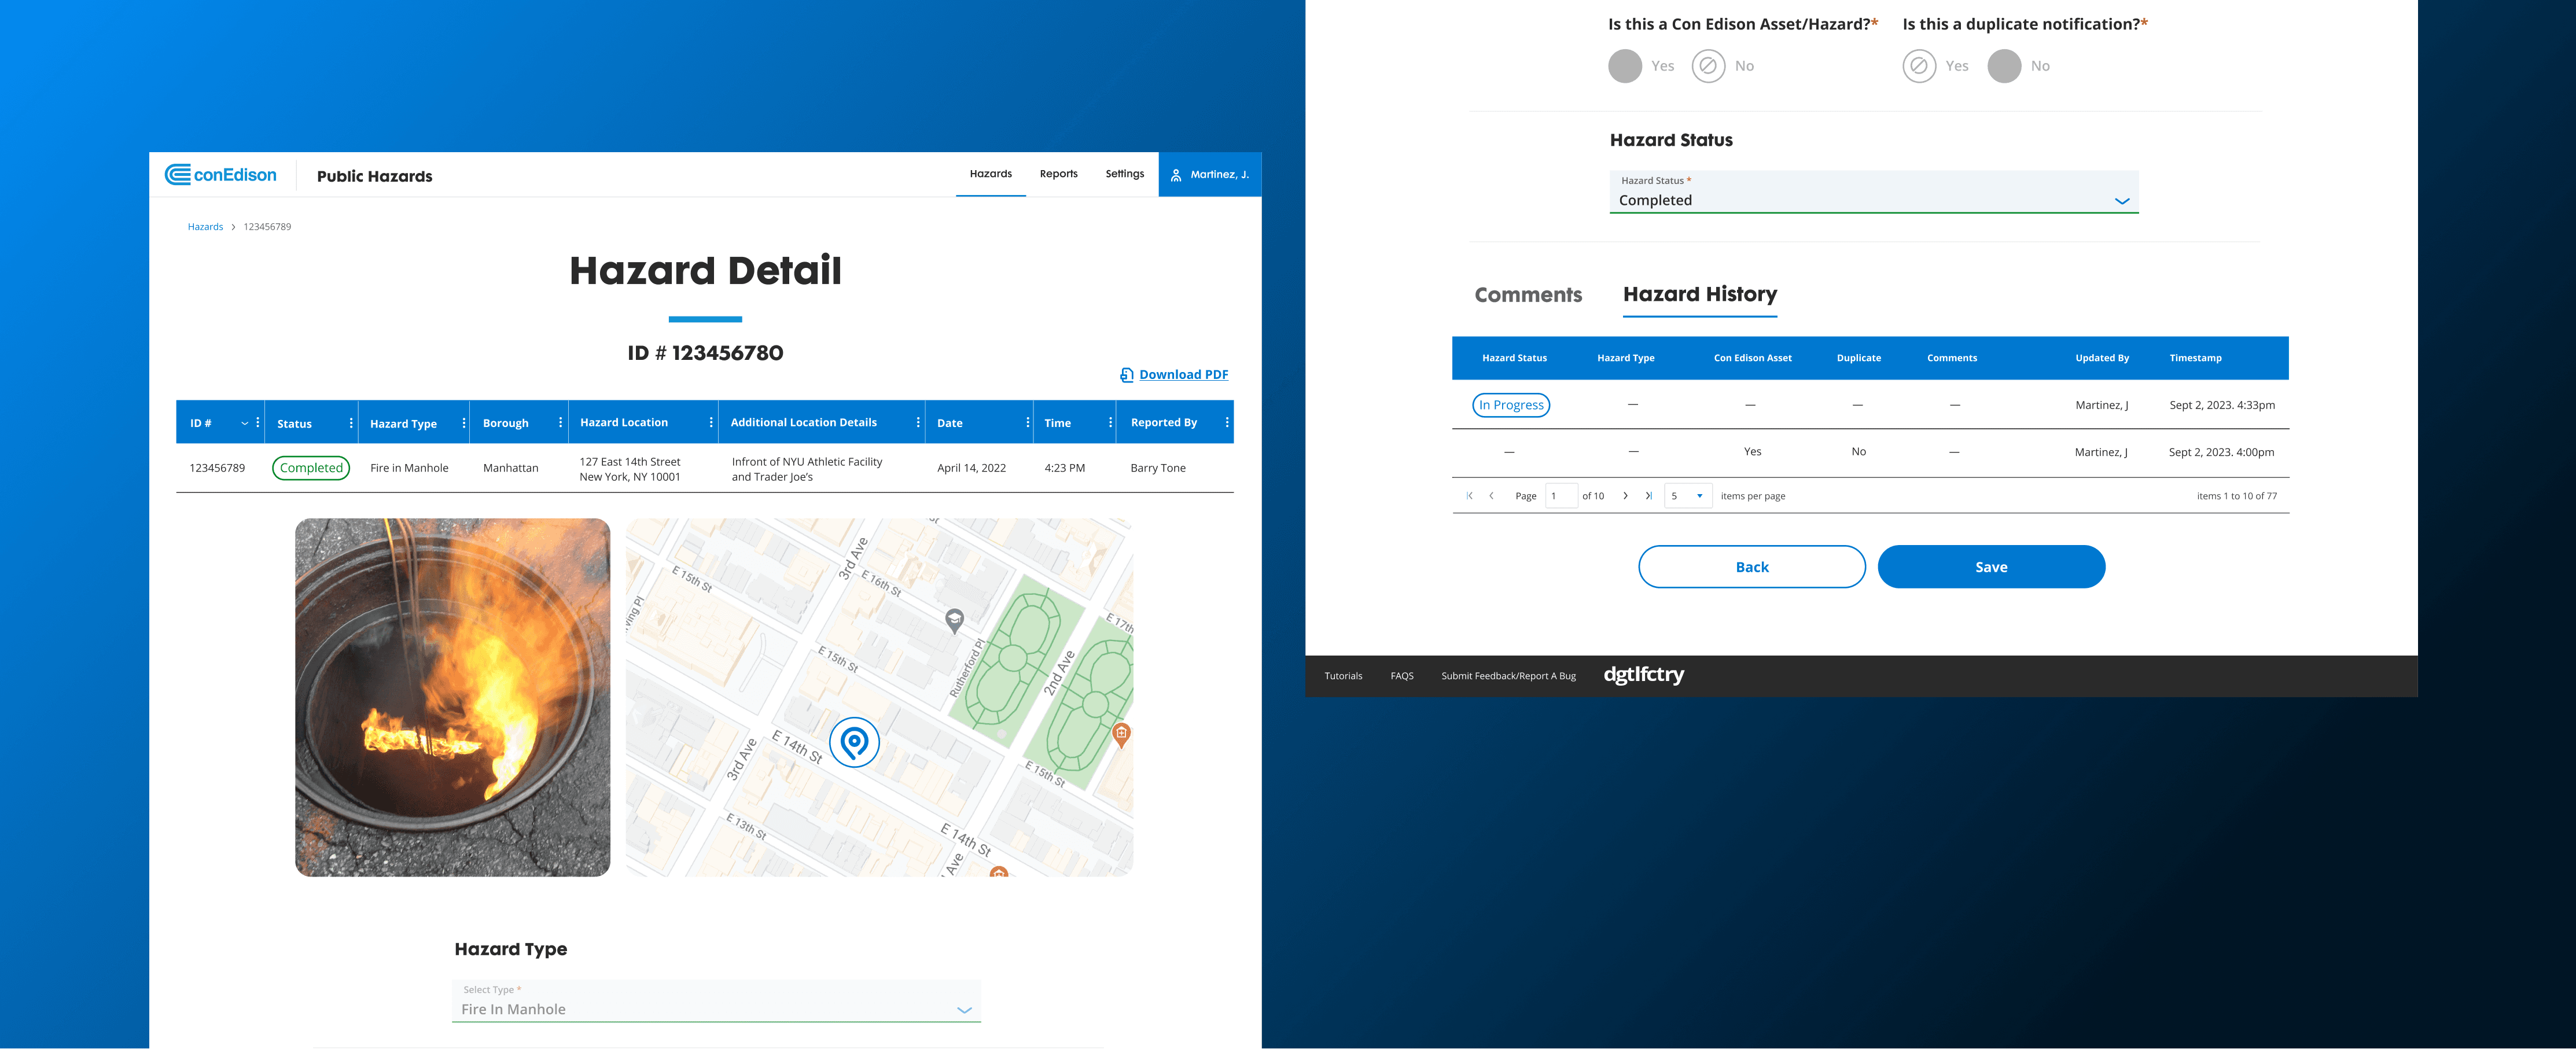Switch to the Comments tab

[x=1528, y=294]
